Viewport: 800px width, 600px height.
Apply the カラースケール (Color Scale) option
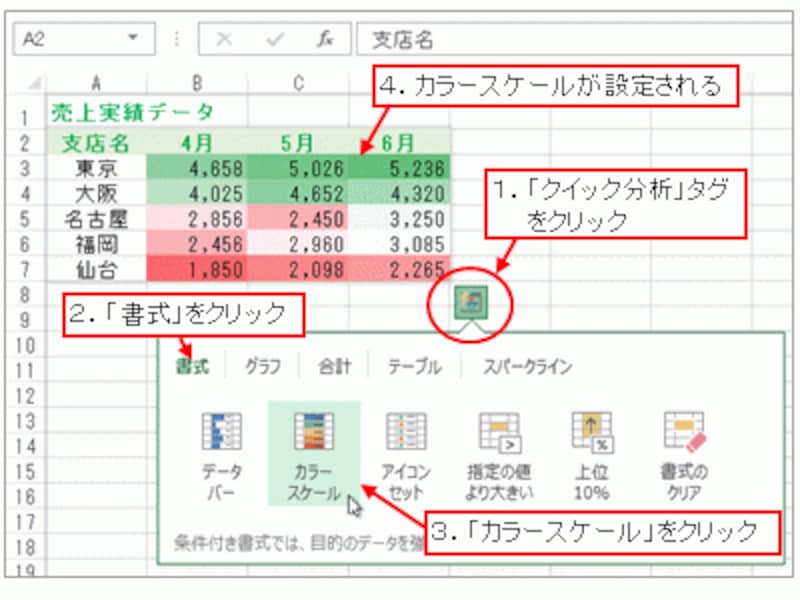pyautogui.click(x=314, y=454)
